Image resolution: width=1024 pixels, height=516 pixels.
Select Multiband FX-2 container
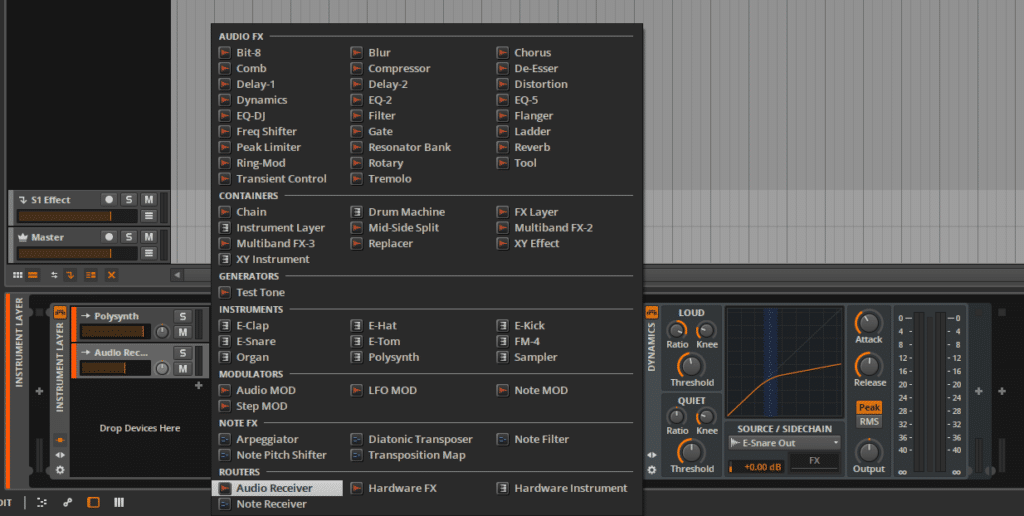[x=553, y=227]
